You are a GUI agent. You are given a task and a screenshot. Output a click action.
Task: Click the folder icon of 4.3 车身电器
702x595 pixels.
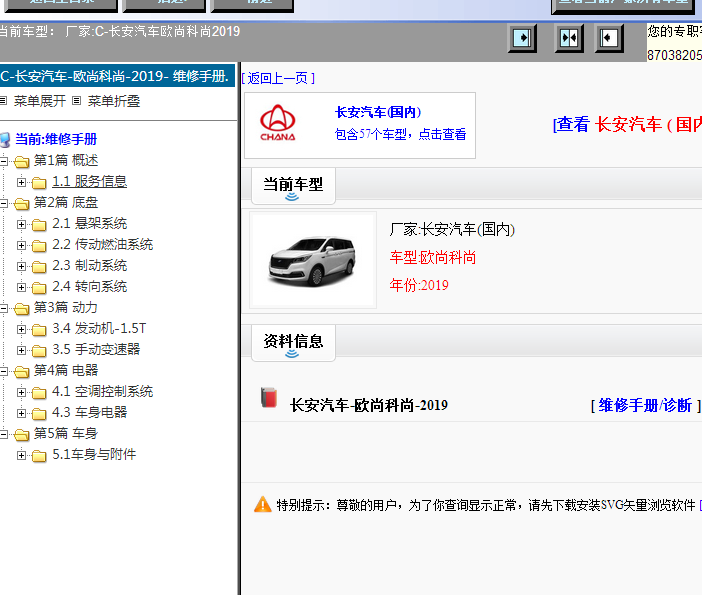coord(39,414)
